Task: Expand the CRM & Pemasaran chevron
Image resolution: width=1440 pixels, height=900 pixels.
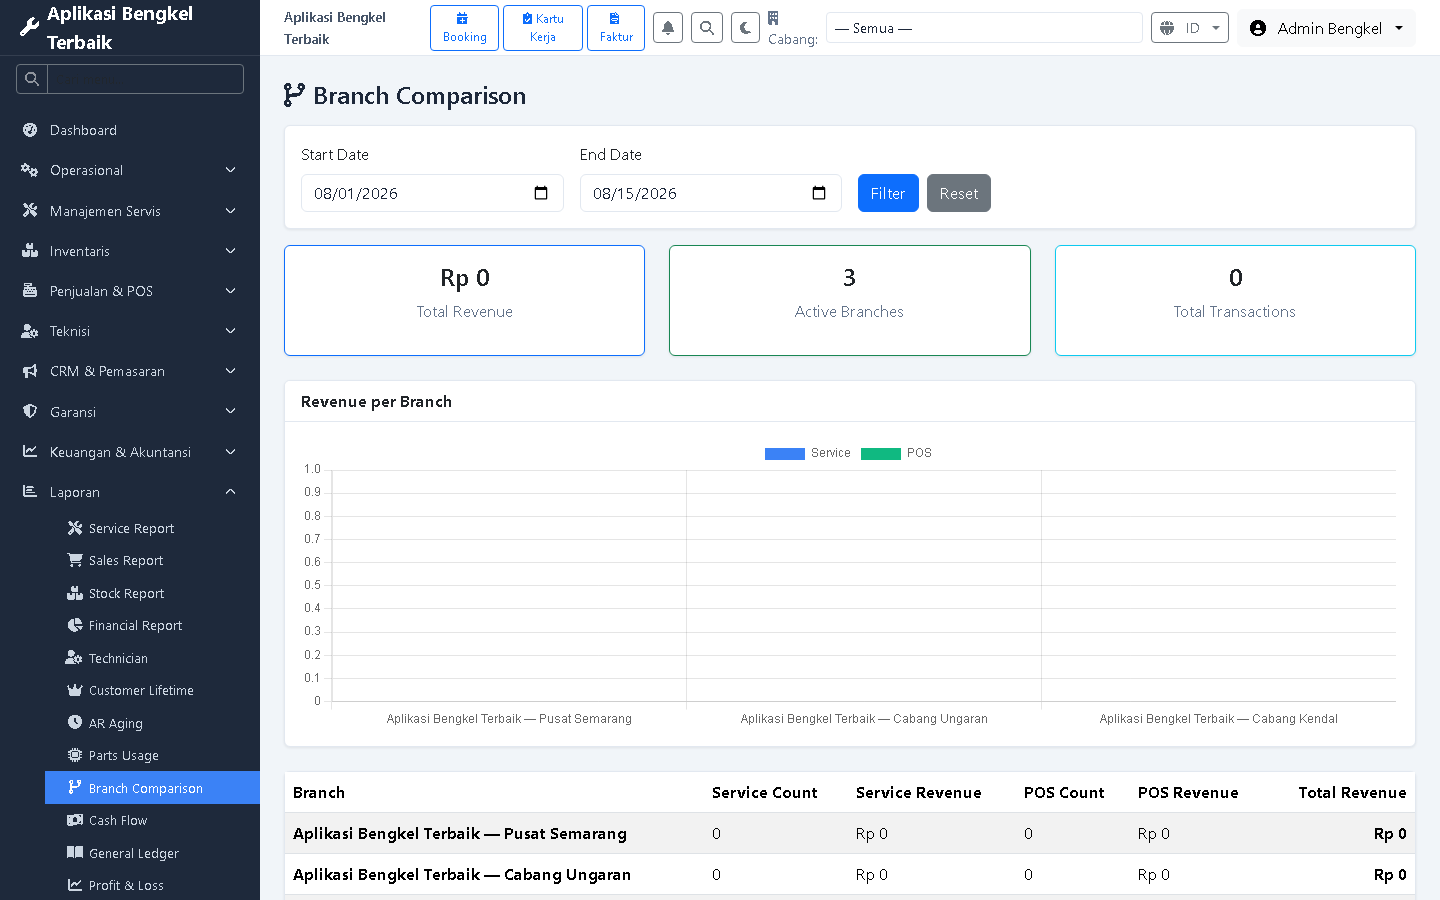Action: coord(231,371)
